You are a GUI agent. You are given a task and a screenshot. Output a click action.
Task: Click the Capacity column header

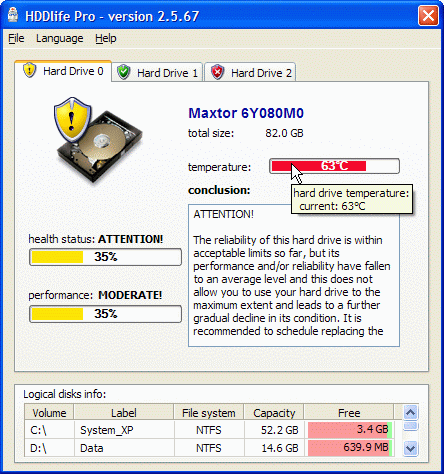click(274, 413)
